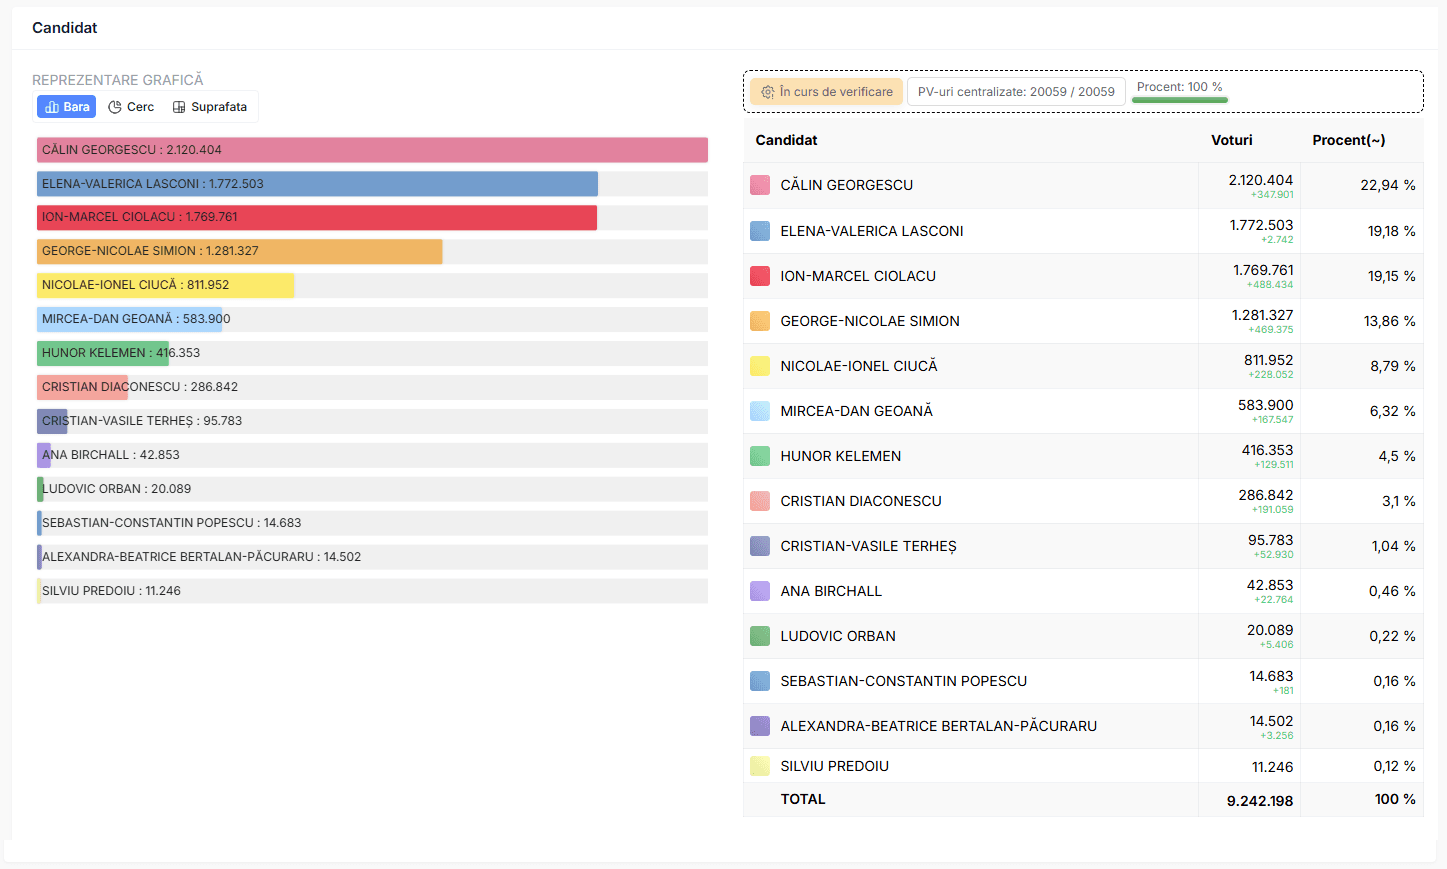Click the Procent(~) column header

[x=1349, y=140]
